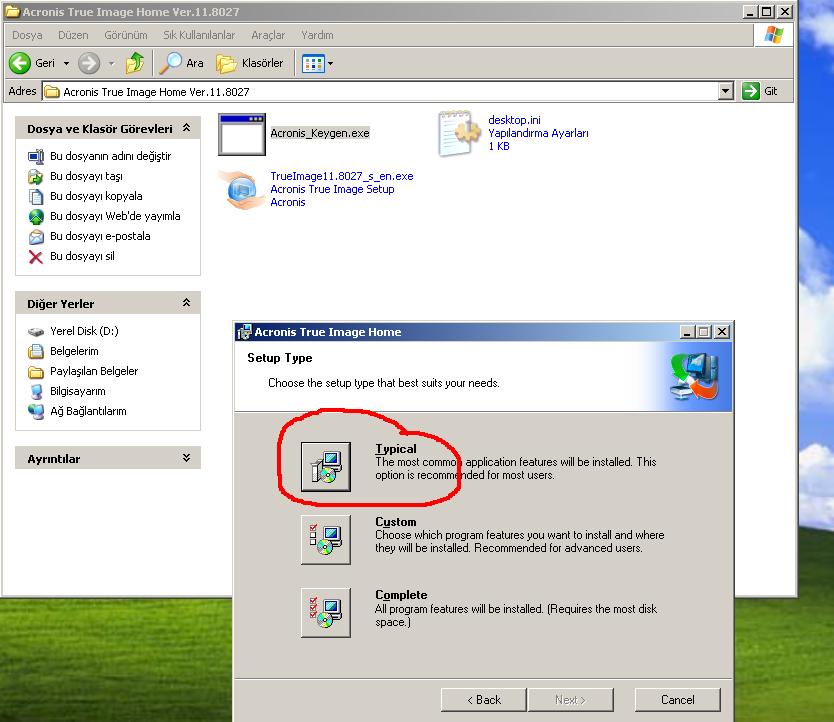This screenshot has width=834, height=722.
Task: Click the move file icon beside 'Bu dosyayı taşı'
Action: [x=36, y=177]
